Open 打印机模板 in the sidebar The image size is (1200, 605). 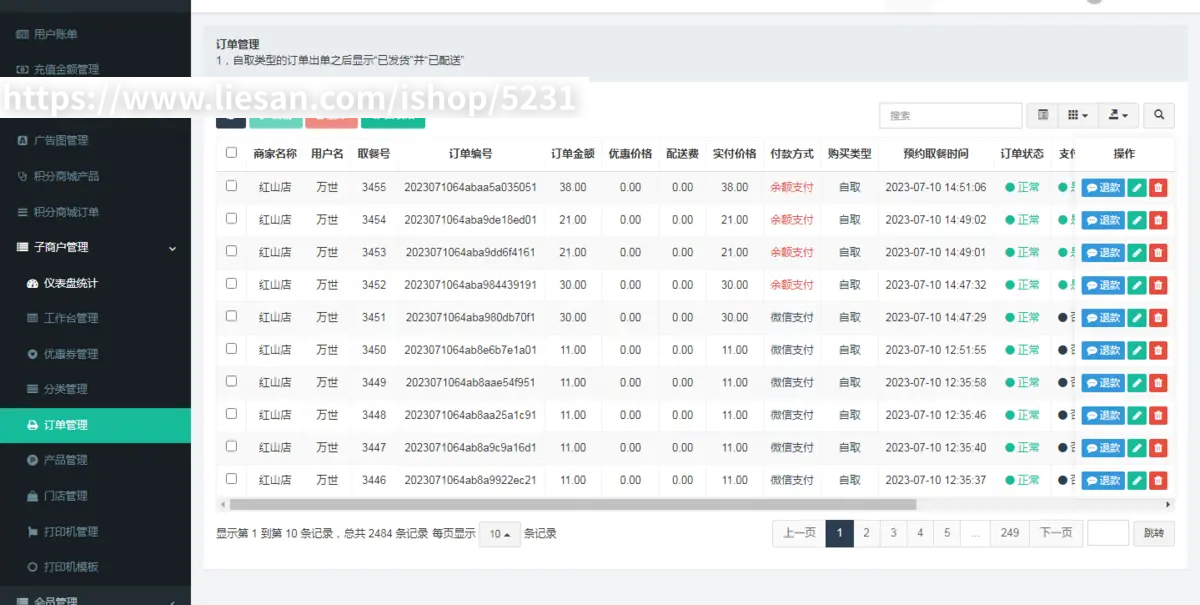[x=95, y=567]
